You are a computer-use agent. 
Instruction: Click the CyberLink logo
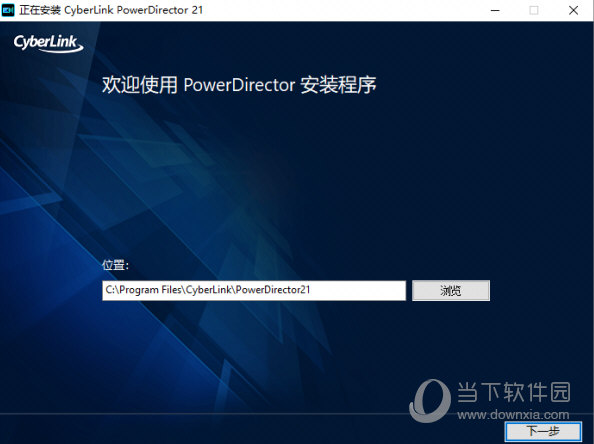48,43
